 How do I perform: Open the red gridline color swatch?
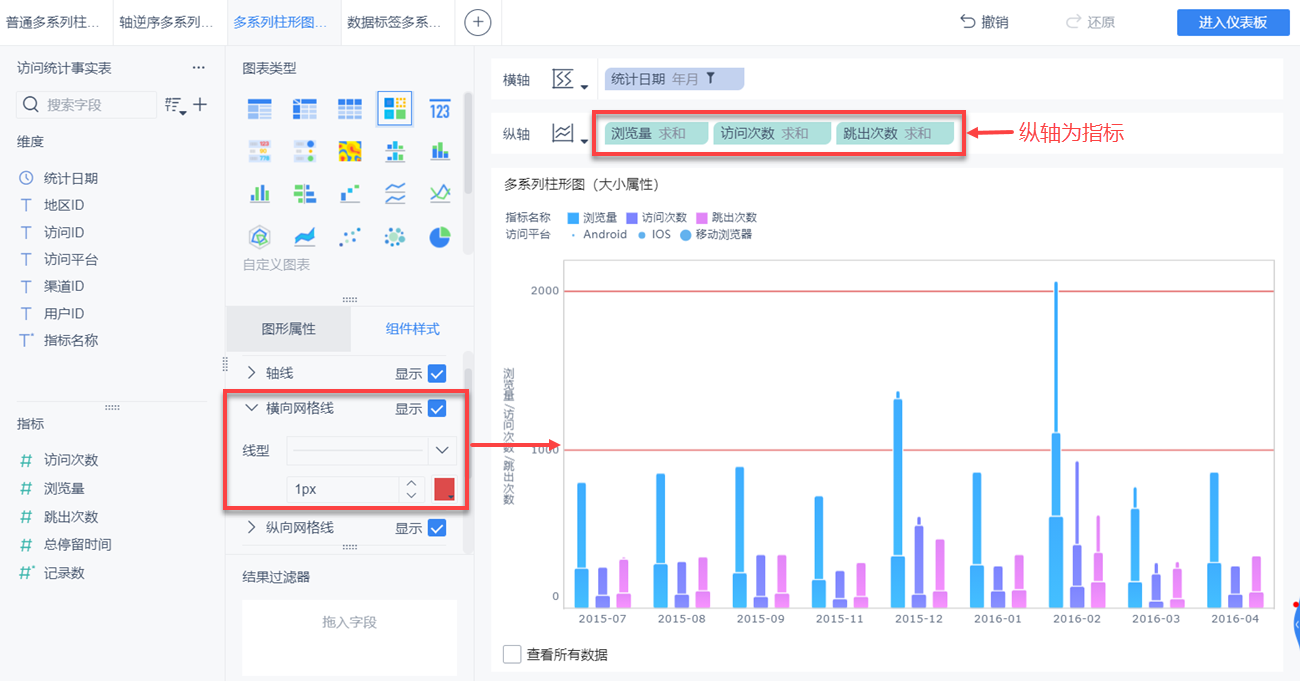(x=444, y=489)
